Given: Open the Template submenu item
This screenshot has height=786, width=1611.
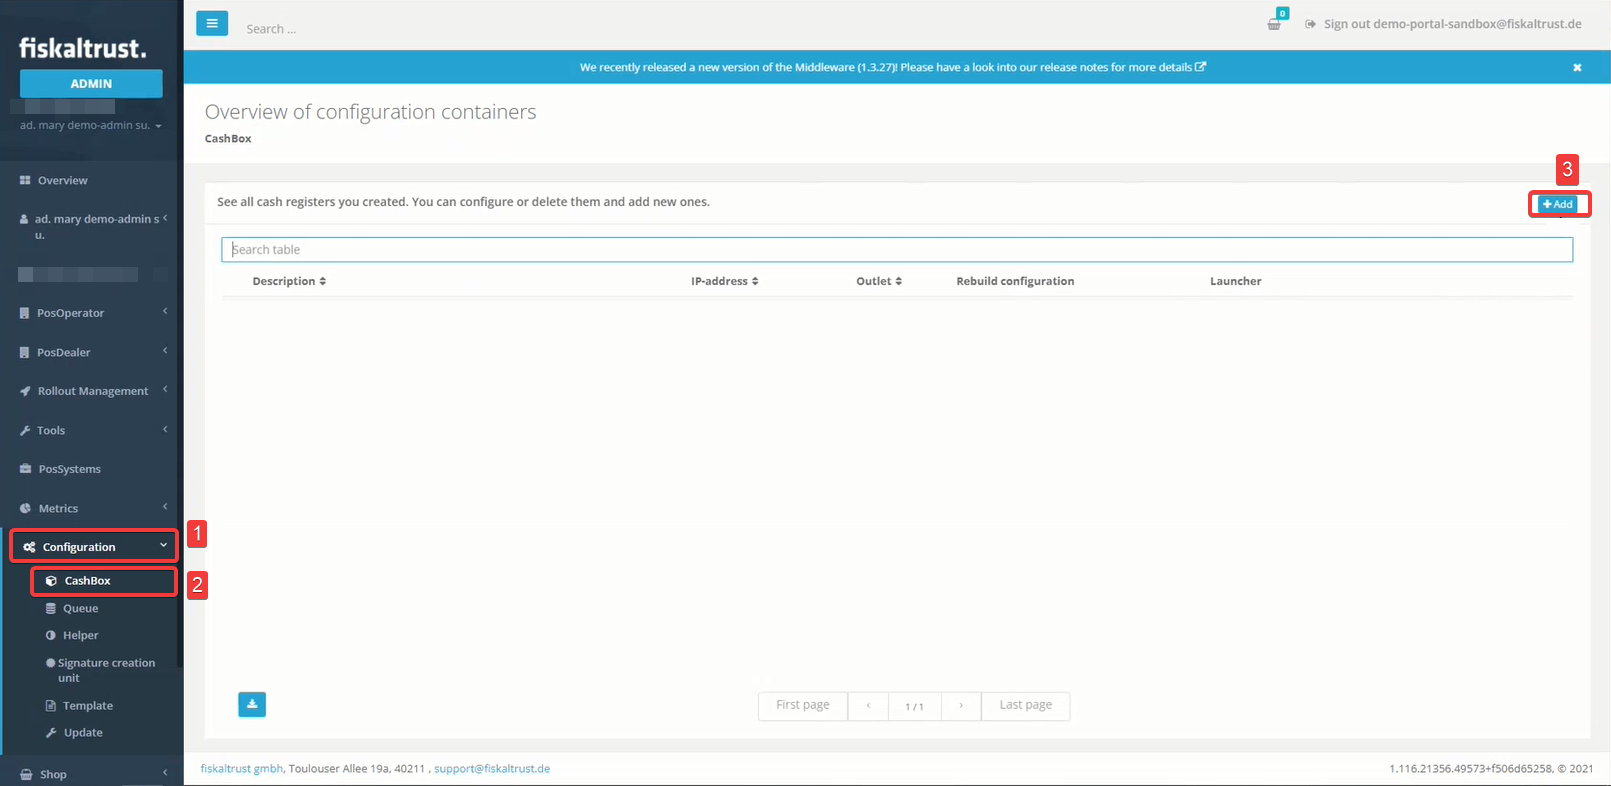Looking at the screenshot, I should [87, 705].
